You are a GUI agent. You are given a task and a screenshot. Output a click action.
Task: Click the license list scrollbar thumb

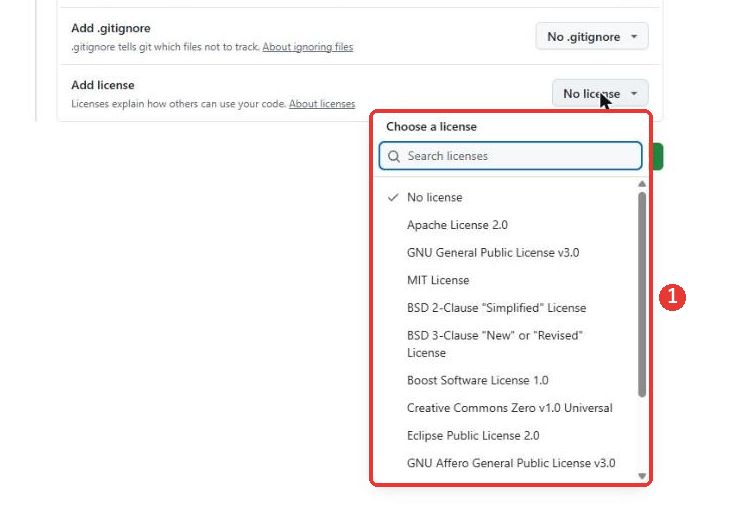pos(642,294)
